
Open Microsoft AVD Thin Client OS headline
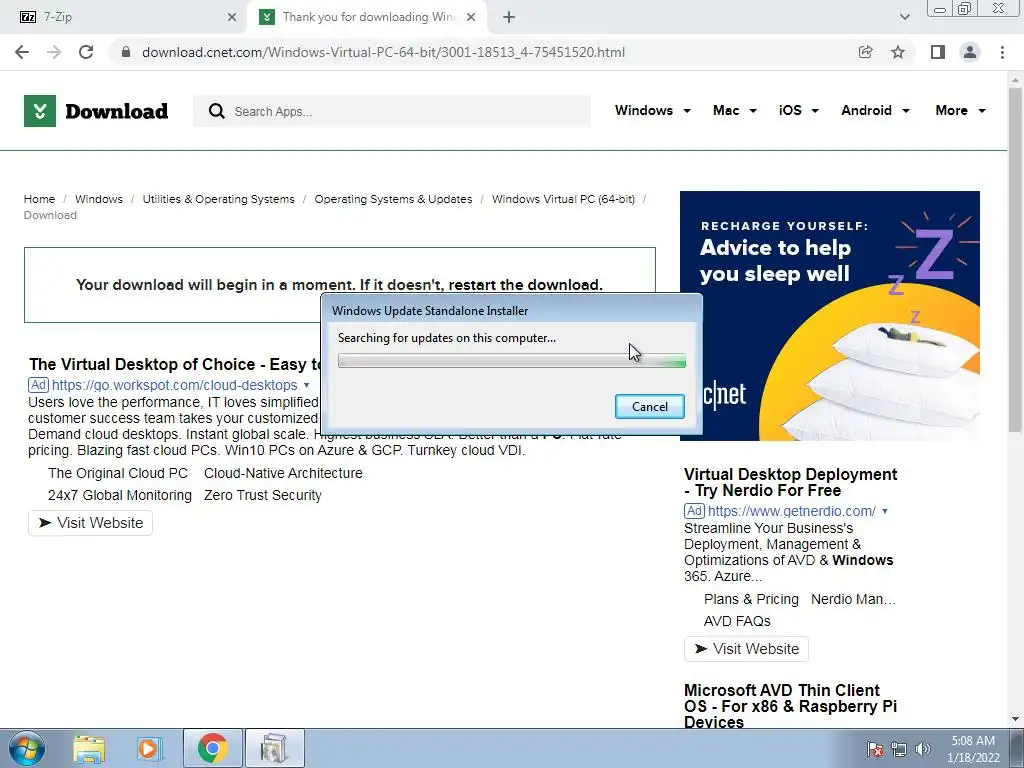tap(790, 706)
